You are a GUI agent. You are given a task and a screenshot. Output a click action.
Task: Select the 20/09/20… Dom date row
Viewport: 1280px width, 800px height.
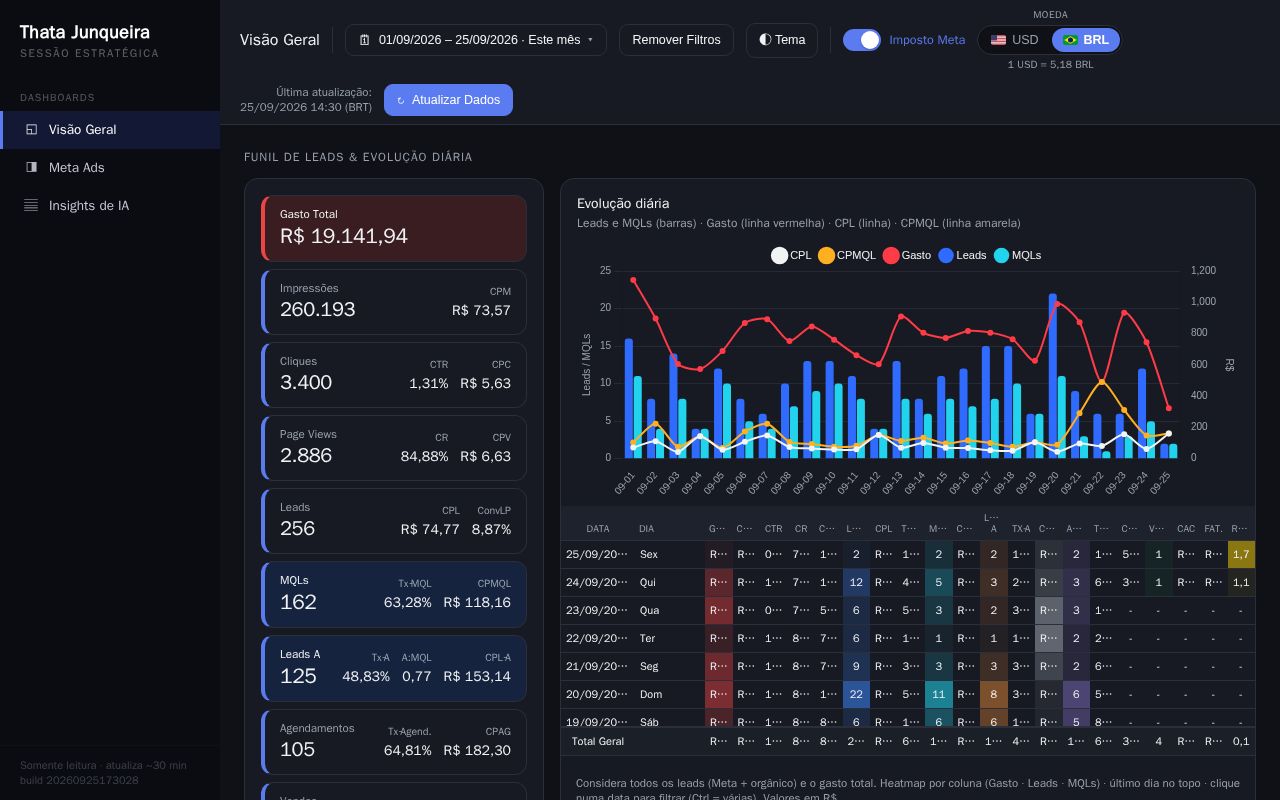[907, 694]
